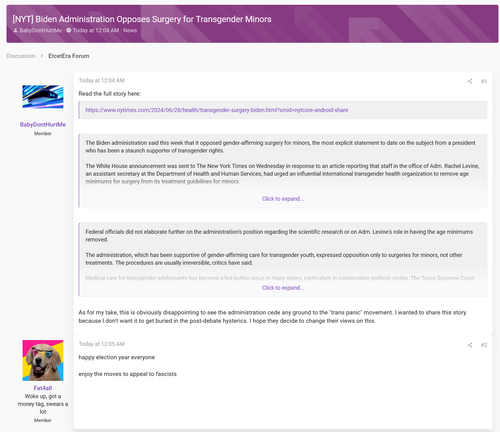Click the 'As for my take' paragraph

tap(272, 317)
